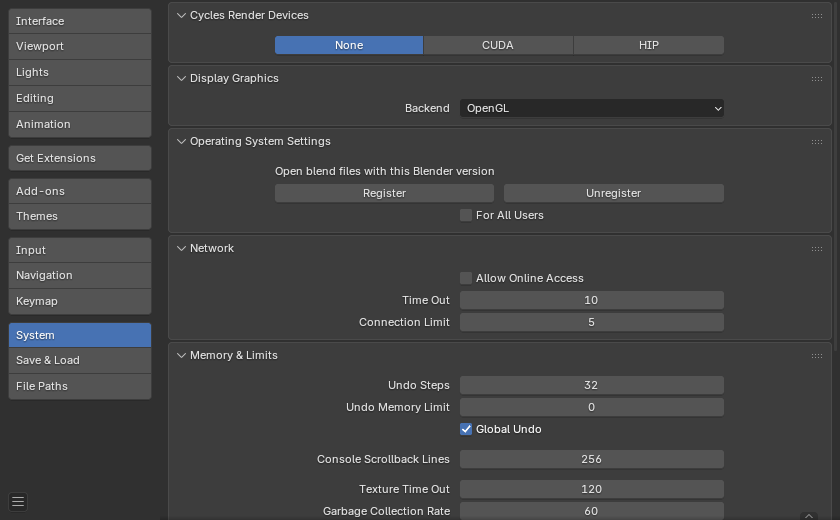The image size is (840, 520).
Task: Collapse the Operating System Settings panel
Action: click(x=181, y=141)
